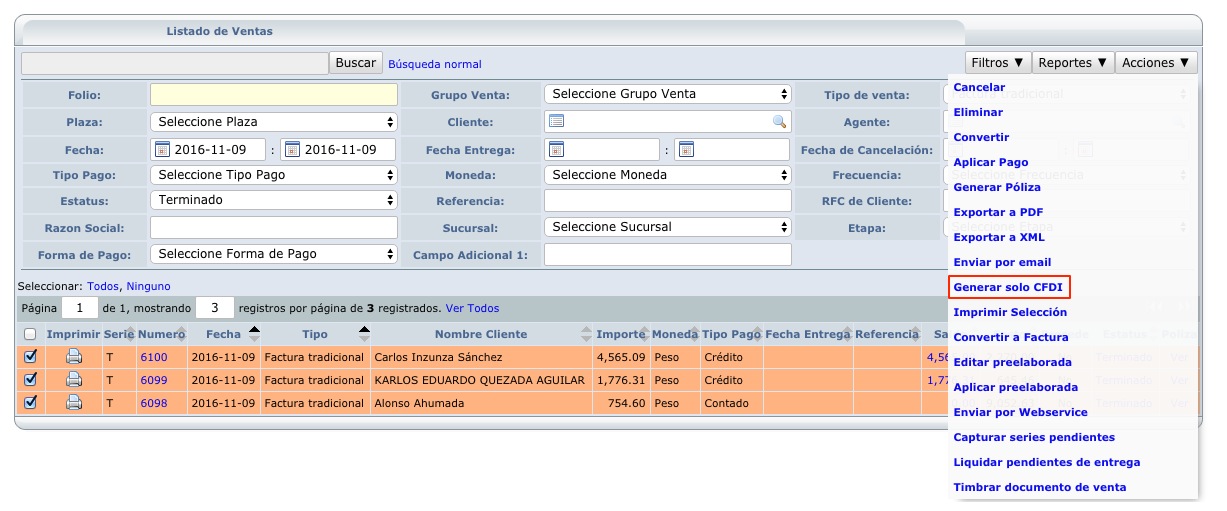
Task: Print sale 6099 with printer icon
Action: coord(73,379)
